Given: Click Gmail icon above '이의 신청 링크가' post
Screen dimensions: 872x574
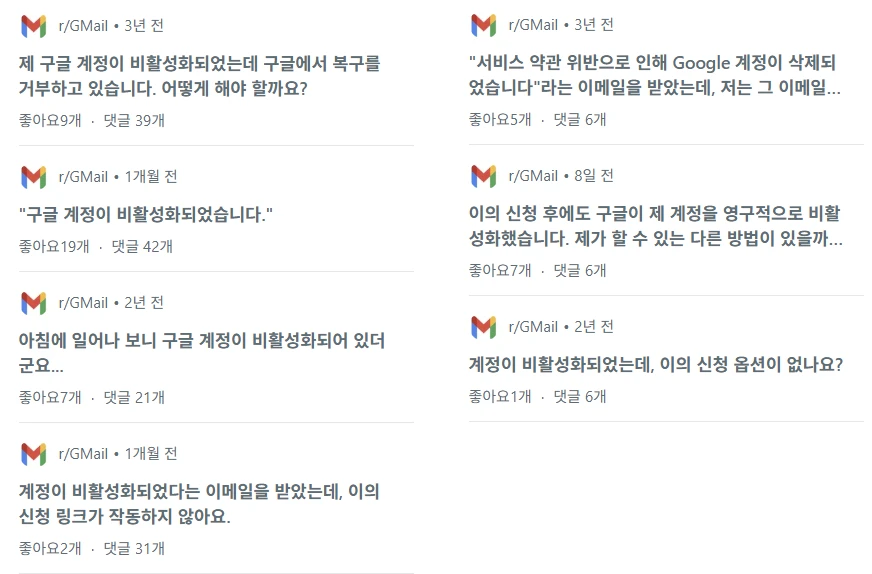Looking at the screenshot, I should pos(33,454).
